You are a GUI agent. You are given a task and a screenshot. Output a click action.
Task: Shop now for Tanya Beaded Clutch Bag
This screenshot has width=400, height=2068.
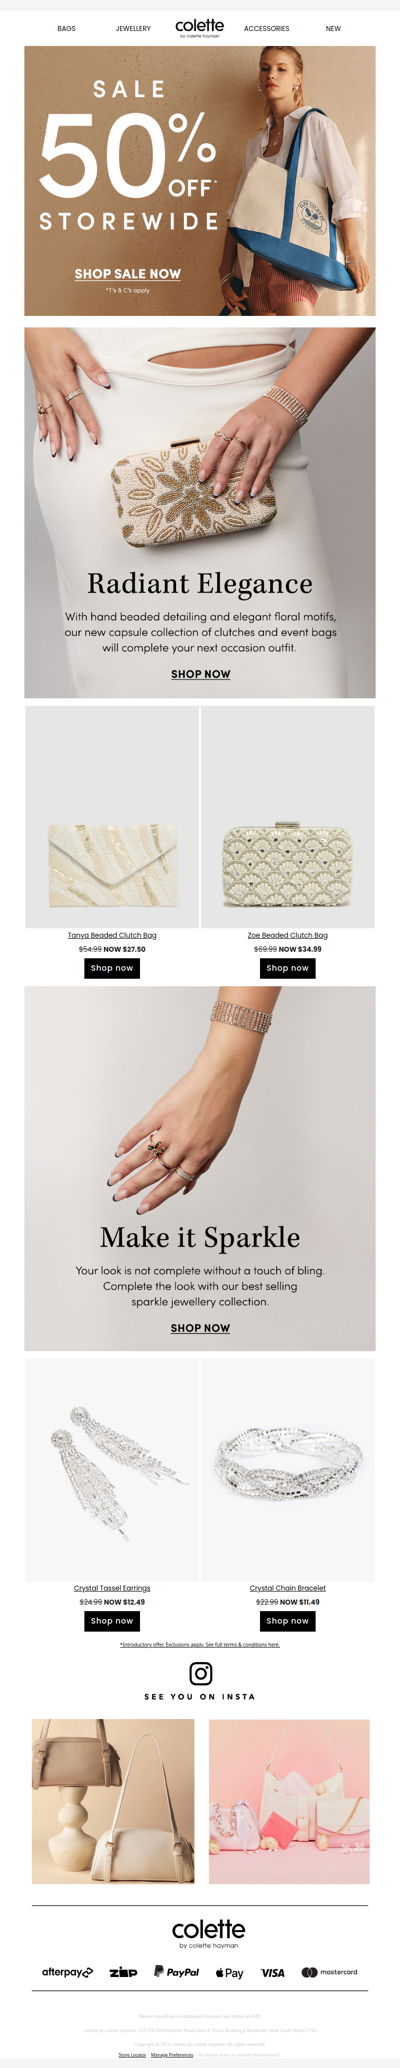pyautogui.click(x=112, y=968)
